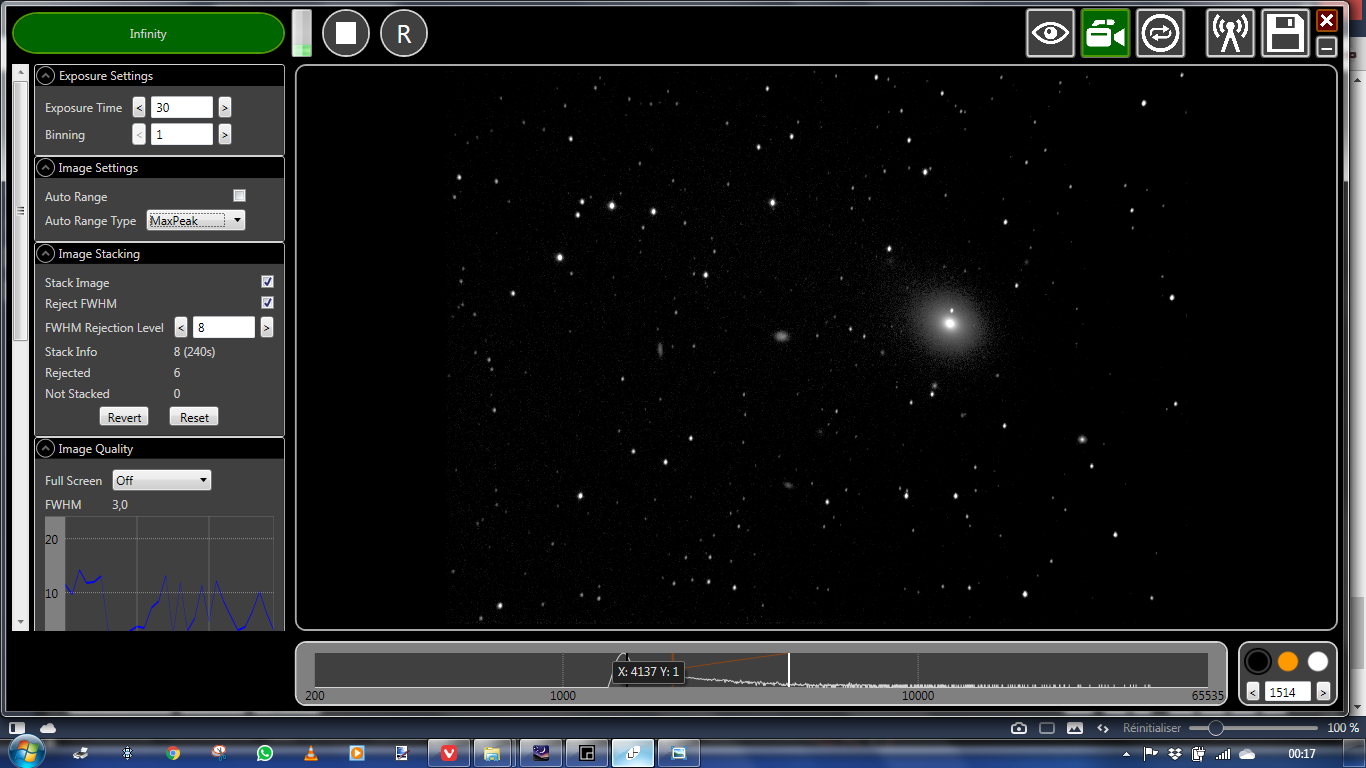Open the Full Screen Off dropdown
Screen dimensions: 1366x768
click(162, 480)
